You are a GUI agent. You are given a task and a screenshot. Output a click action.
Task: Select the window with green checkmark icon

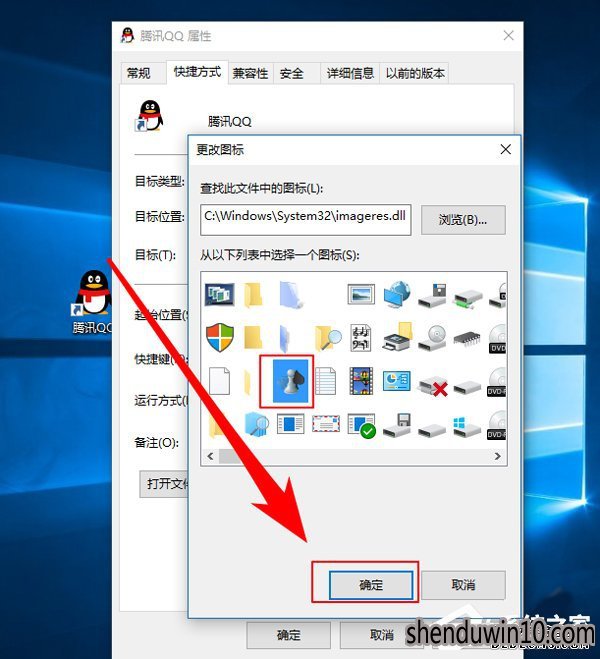(x=361, y=426)
